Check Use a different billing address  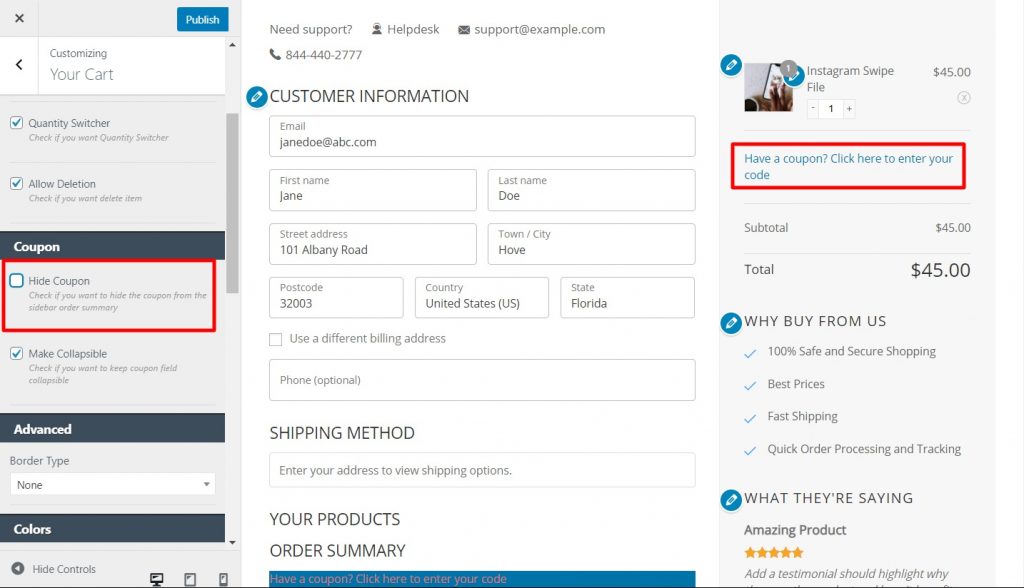point(276,339)
